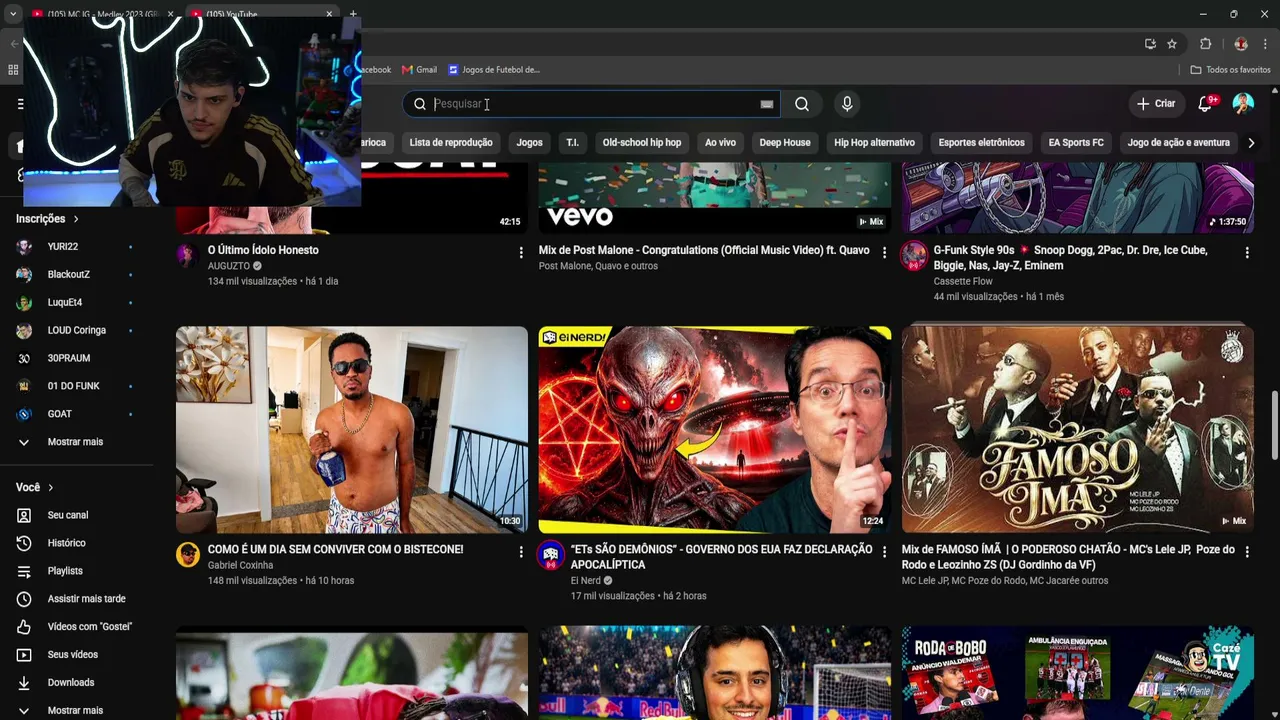Open options for G-Funk Style 90s video
The width and height of the screenshot is (1280, 720).
pyautogui.click(x=1247, y=253)
